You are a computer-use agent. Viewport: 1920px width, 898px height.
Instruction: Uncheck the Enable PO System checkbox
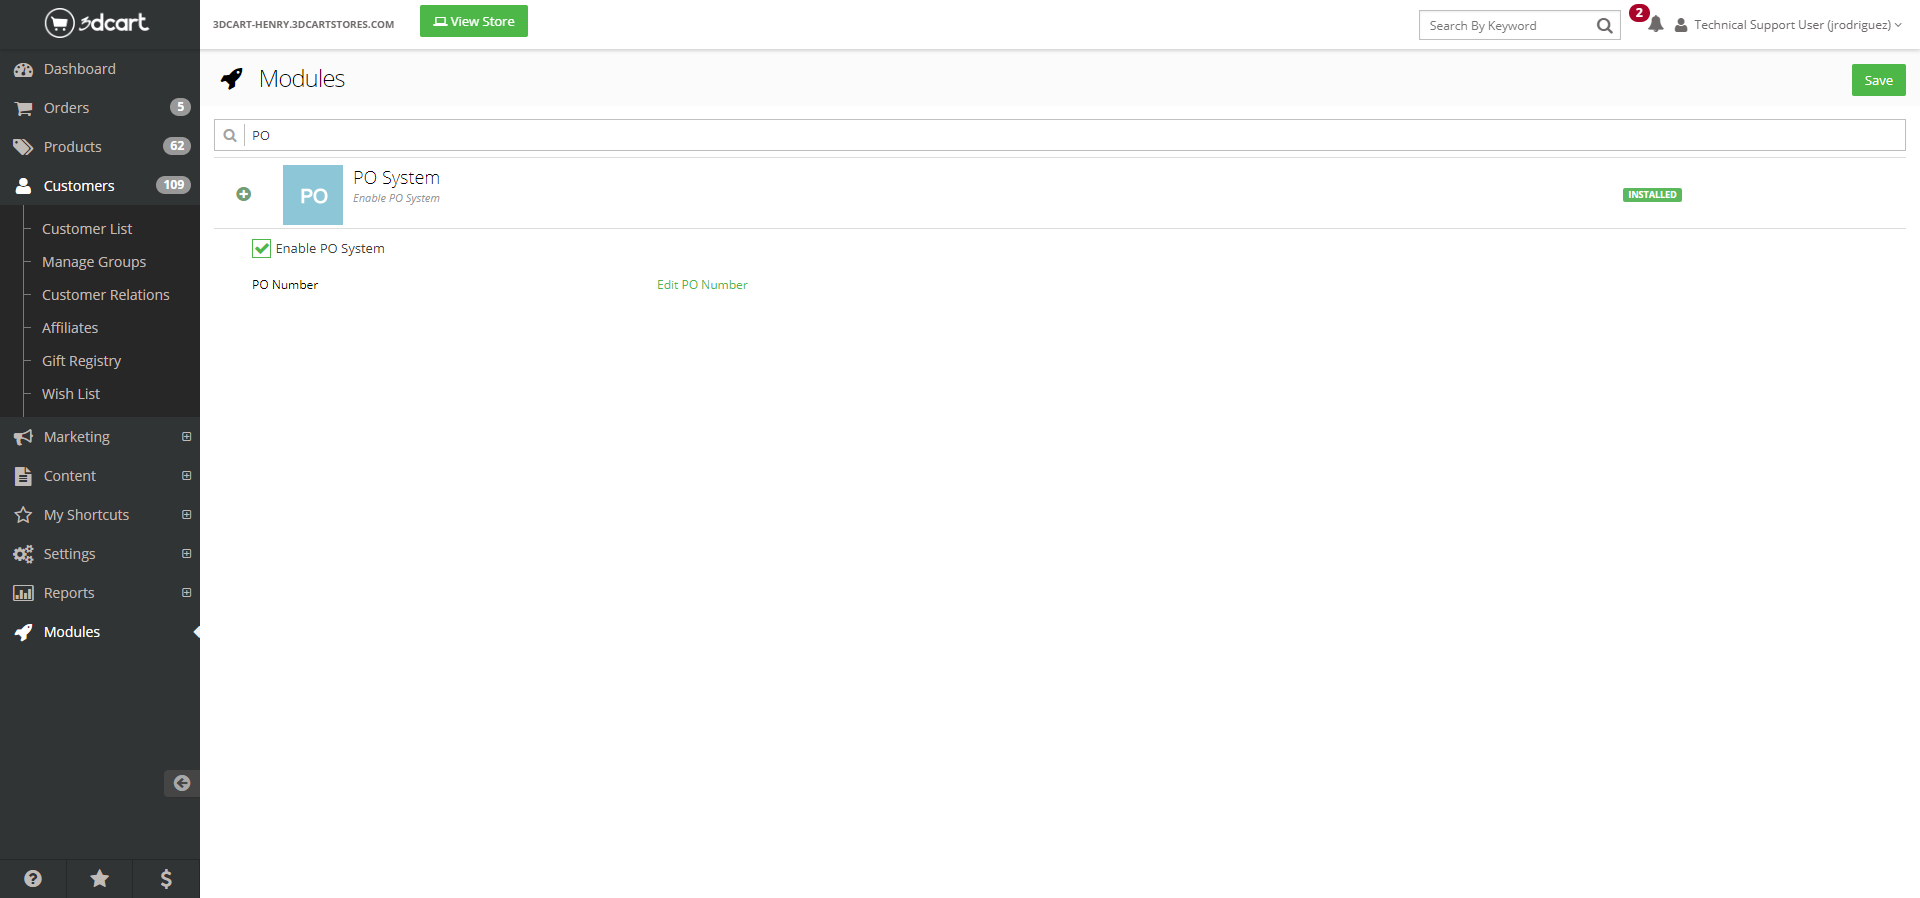(x=262, y=248)
